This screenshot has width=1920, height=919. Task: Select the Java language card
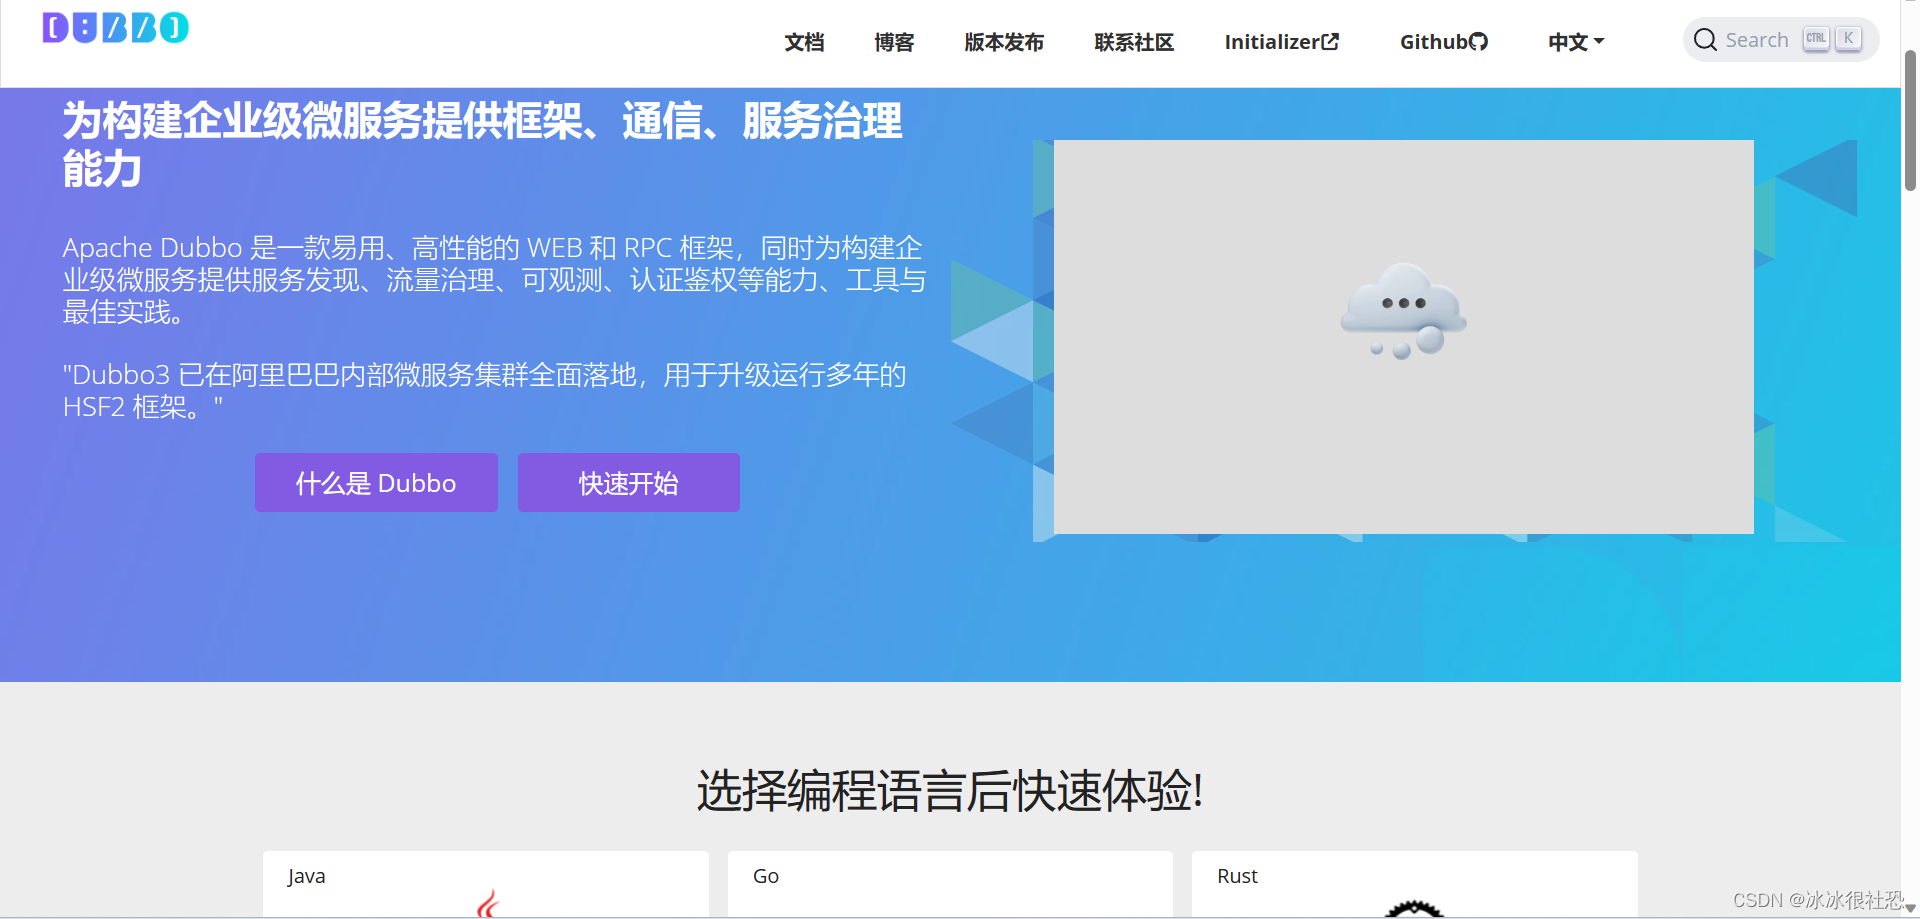pos(485,884)
